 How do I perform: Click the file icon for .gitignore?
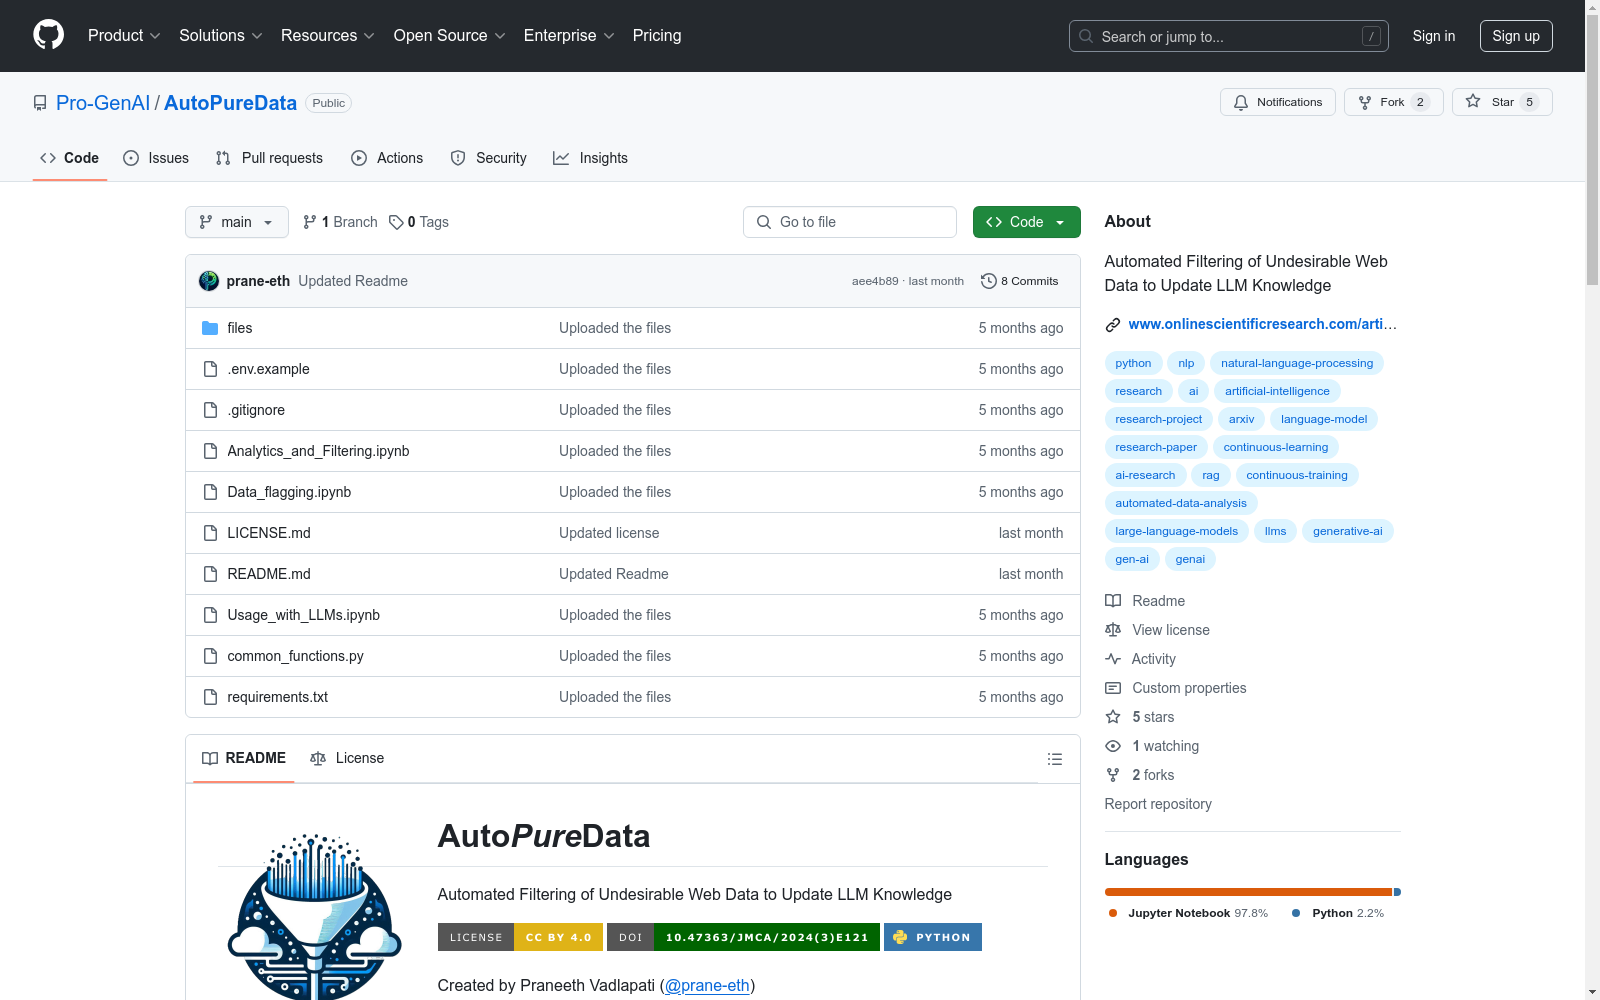point(210,410)
